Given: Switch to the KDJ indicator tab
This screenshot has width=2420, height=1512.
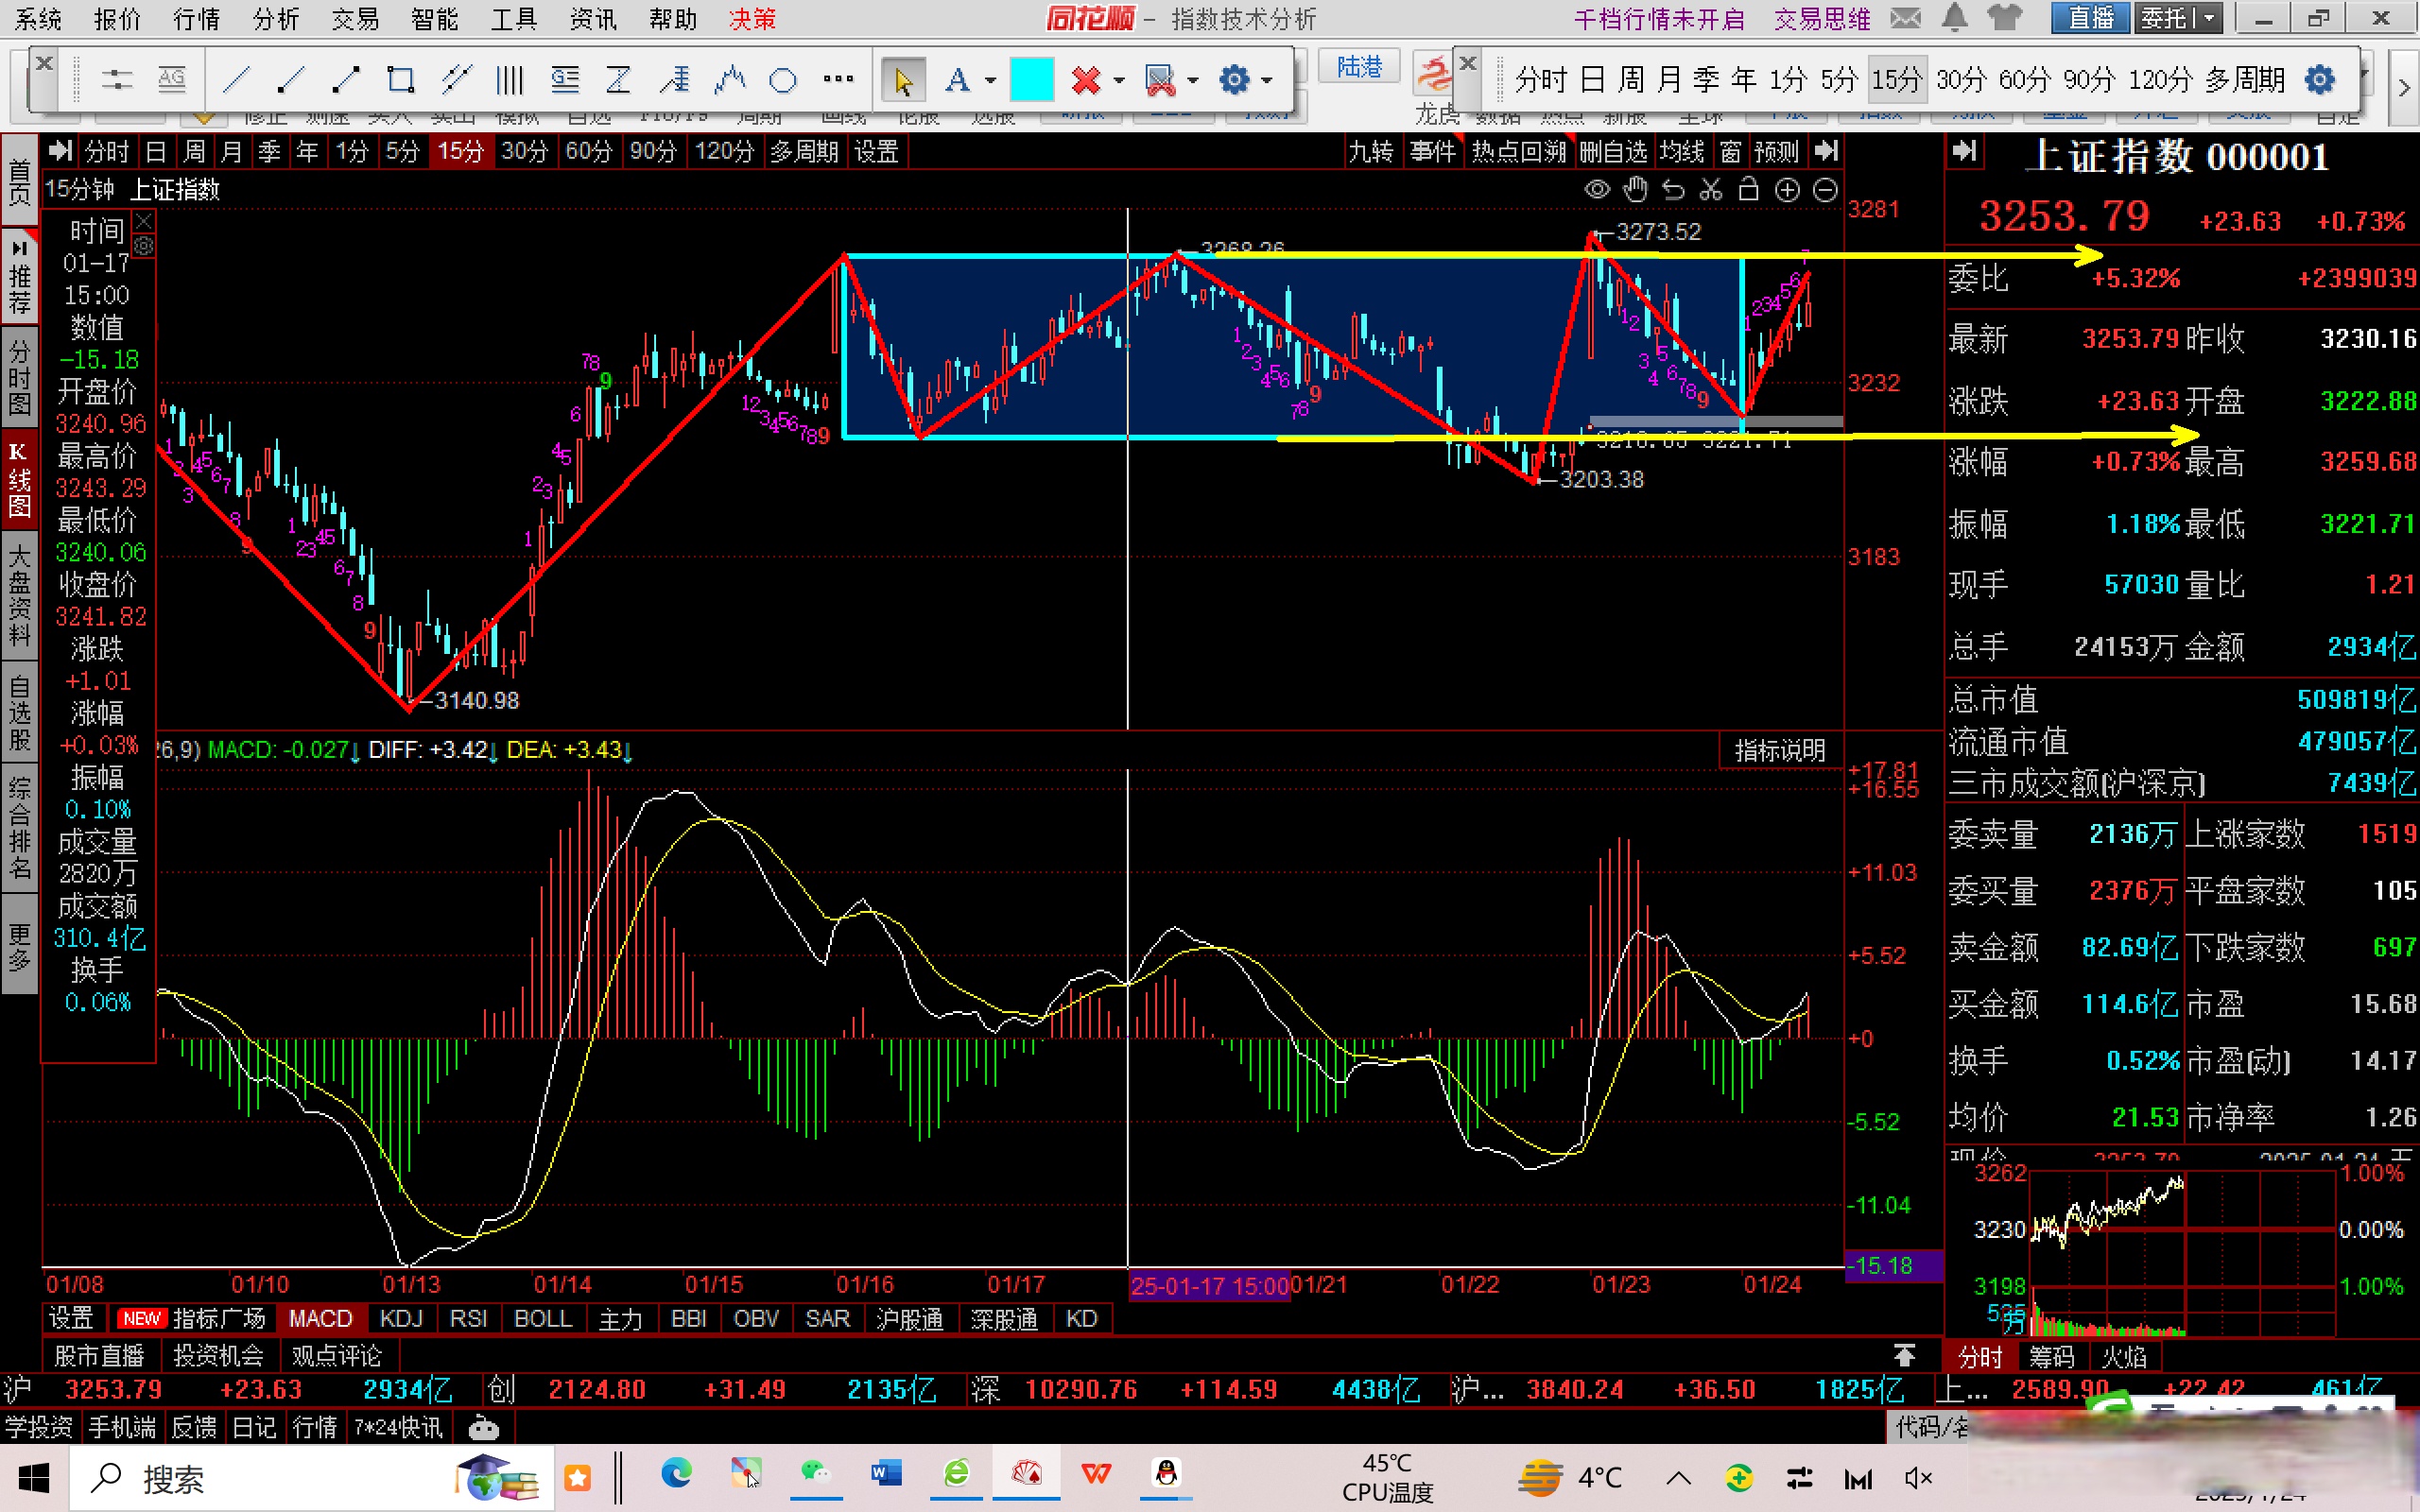Looking at the screenshot, I should (401, 1319).
